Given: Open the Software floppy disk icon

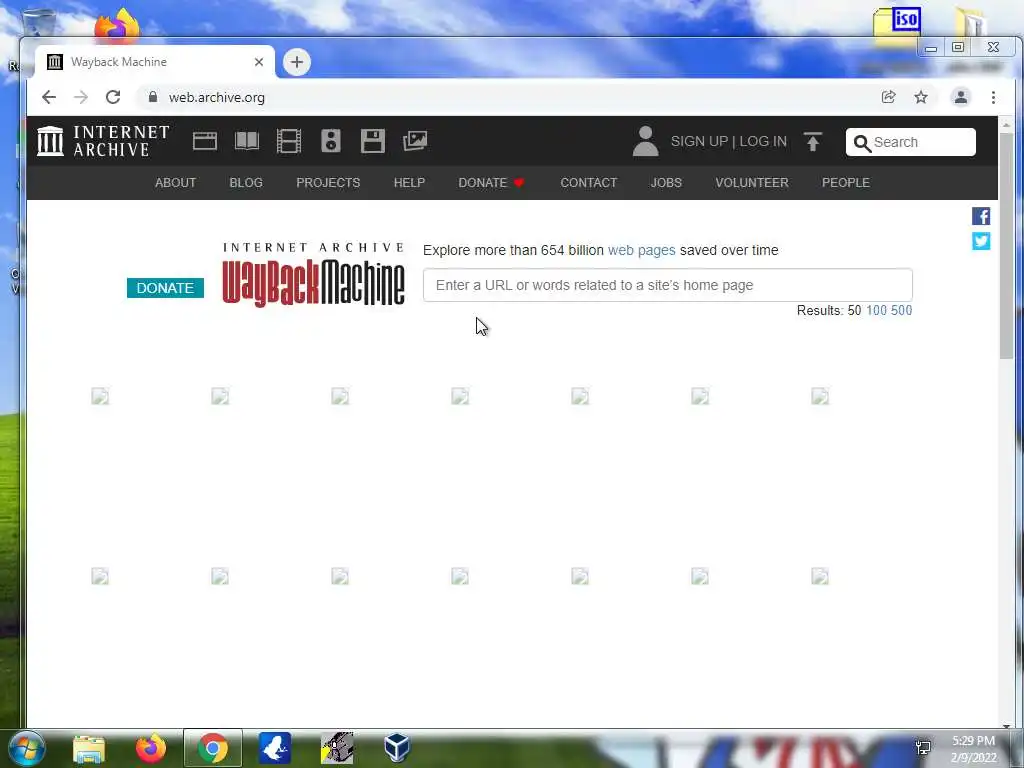Looking at the screenshot, I should (x=373, y=141).
